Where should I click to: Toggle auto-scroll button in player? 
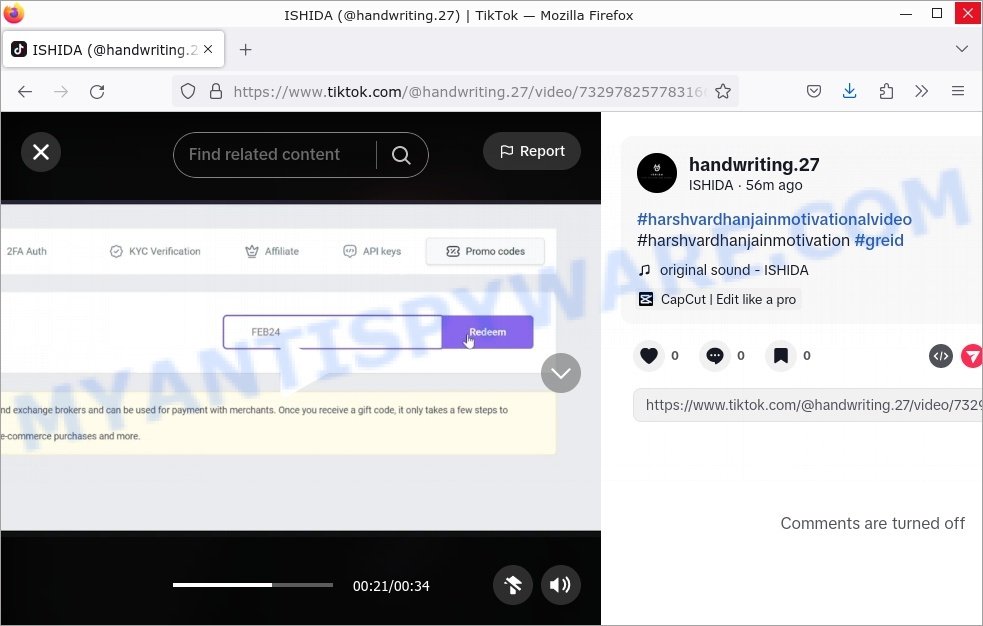(513, 585)
